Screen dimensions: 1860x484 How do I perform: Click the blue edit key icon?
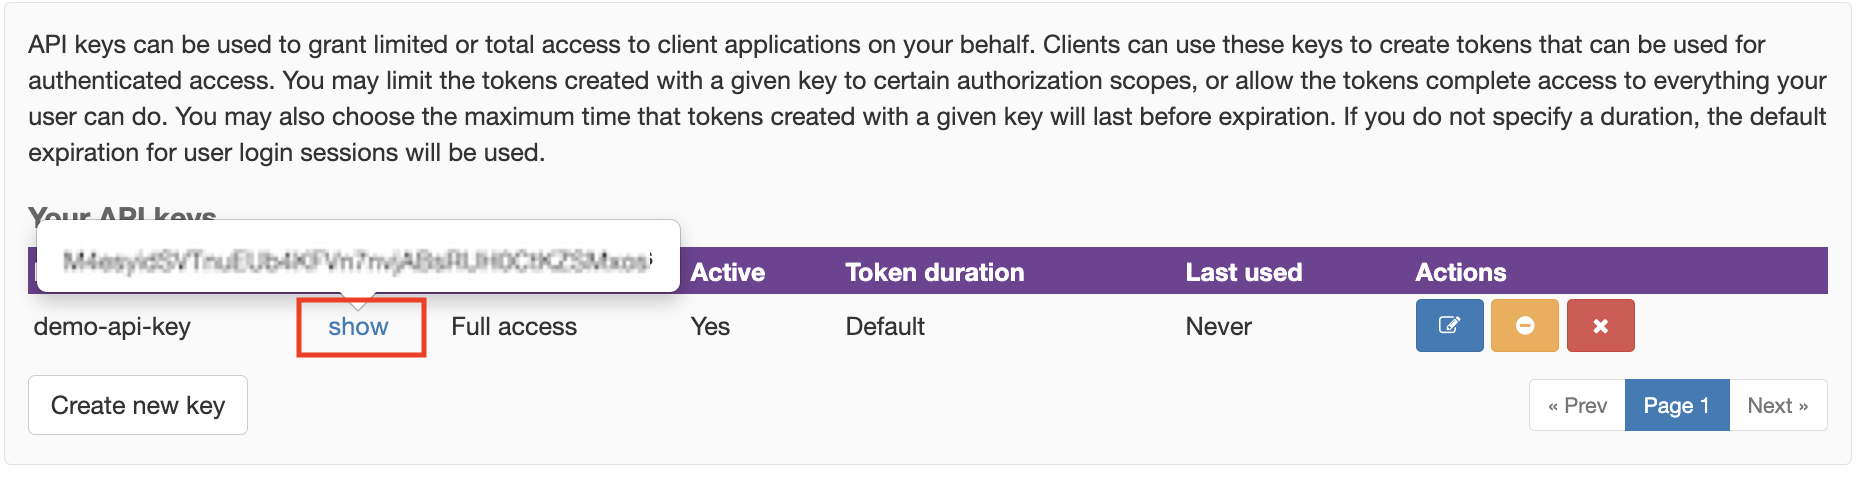click(1449, 326)
